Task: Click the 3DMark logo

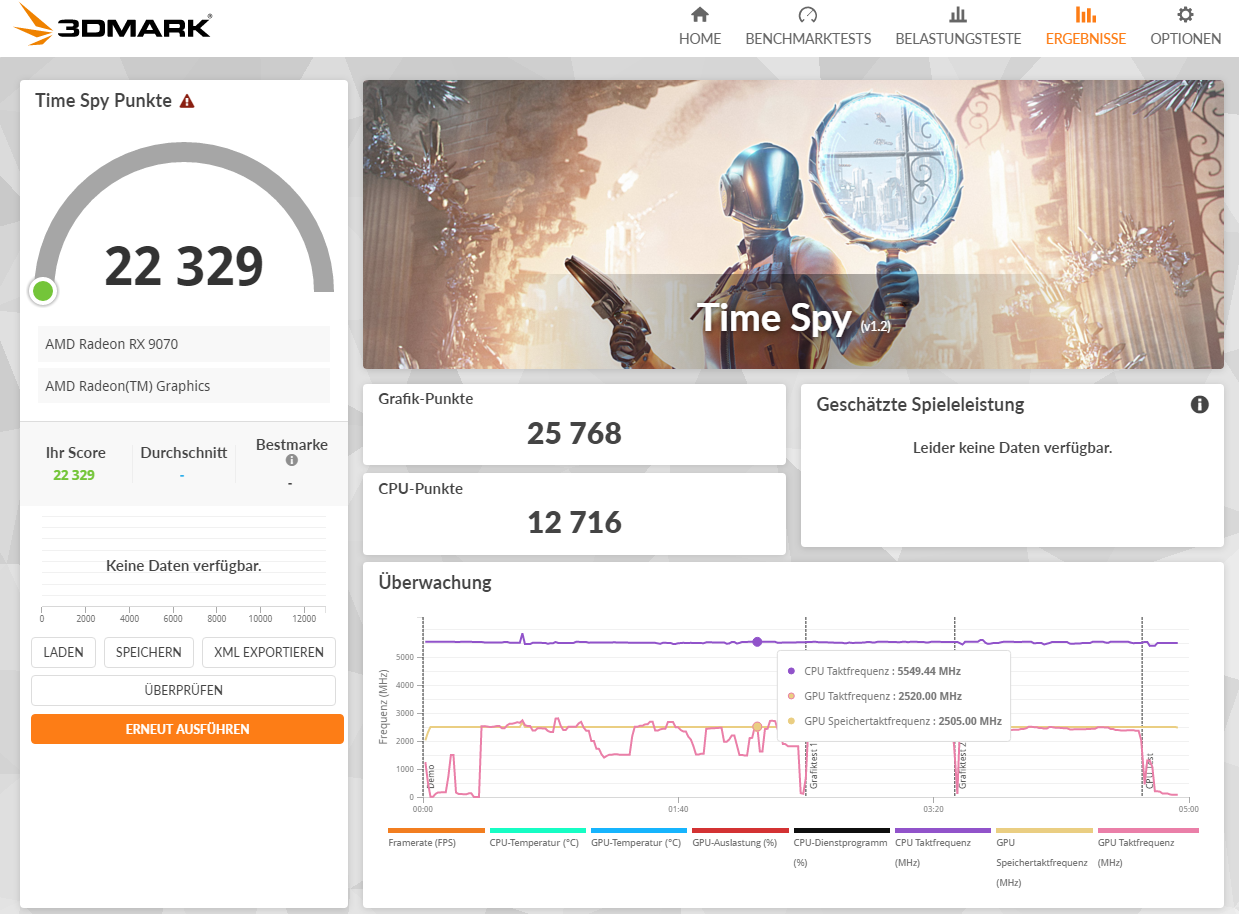Action: (x=114, y=24)
